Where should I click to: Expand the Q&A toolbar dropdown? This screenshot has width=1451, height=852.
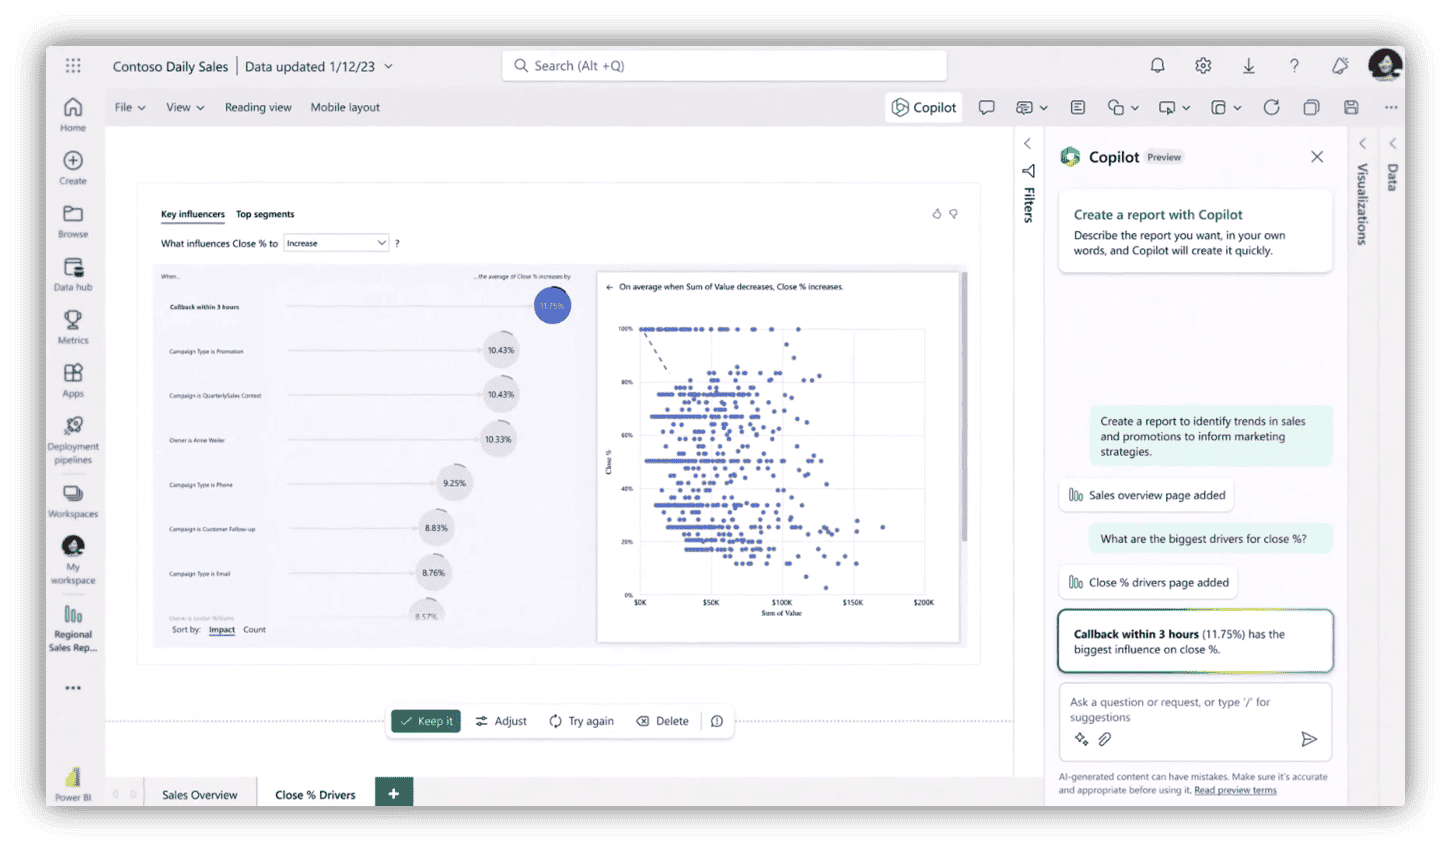(1043, 108)
